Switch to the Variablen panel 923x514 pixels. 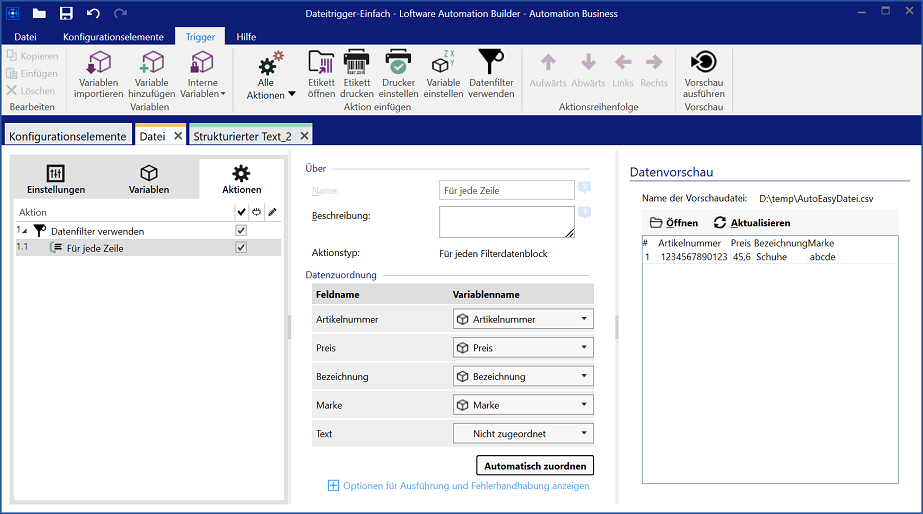click(x=149, y=179)
